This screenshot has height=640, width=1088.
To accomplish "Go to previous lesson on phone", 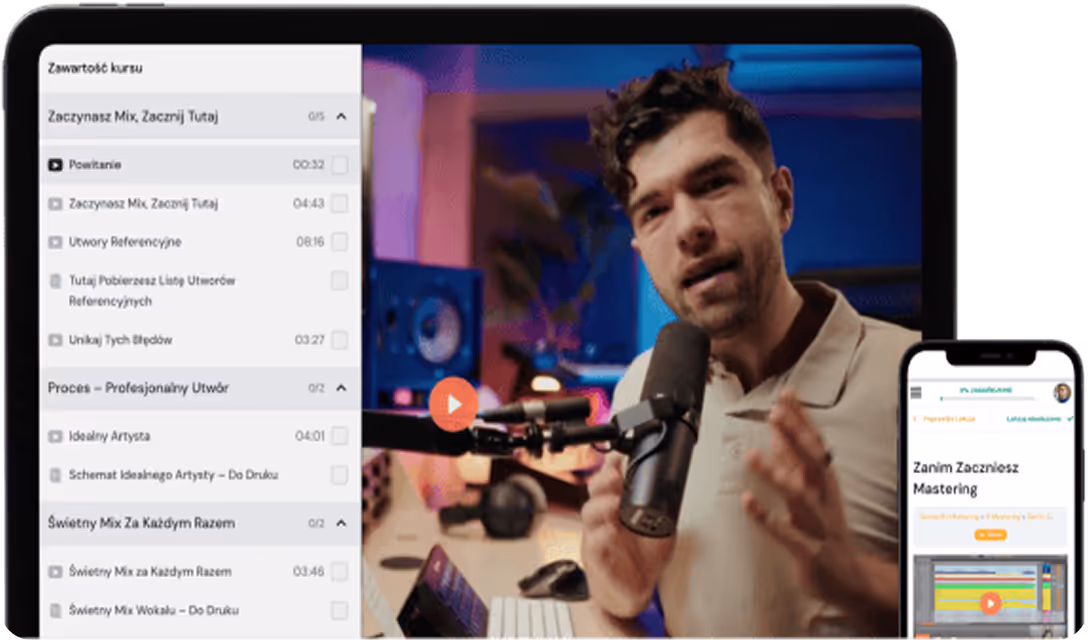I will click(x=944, y=419).
